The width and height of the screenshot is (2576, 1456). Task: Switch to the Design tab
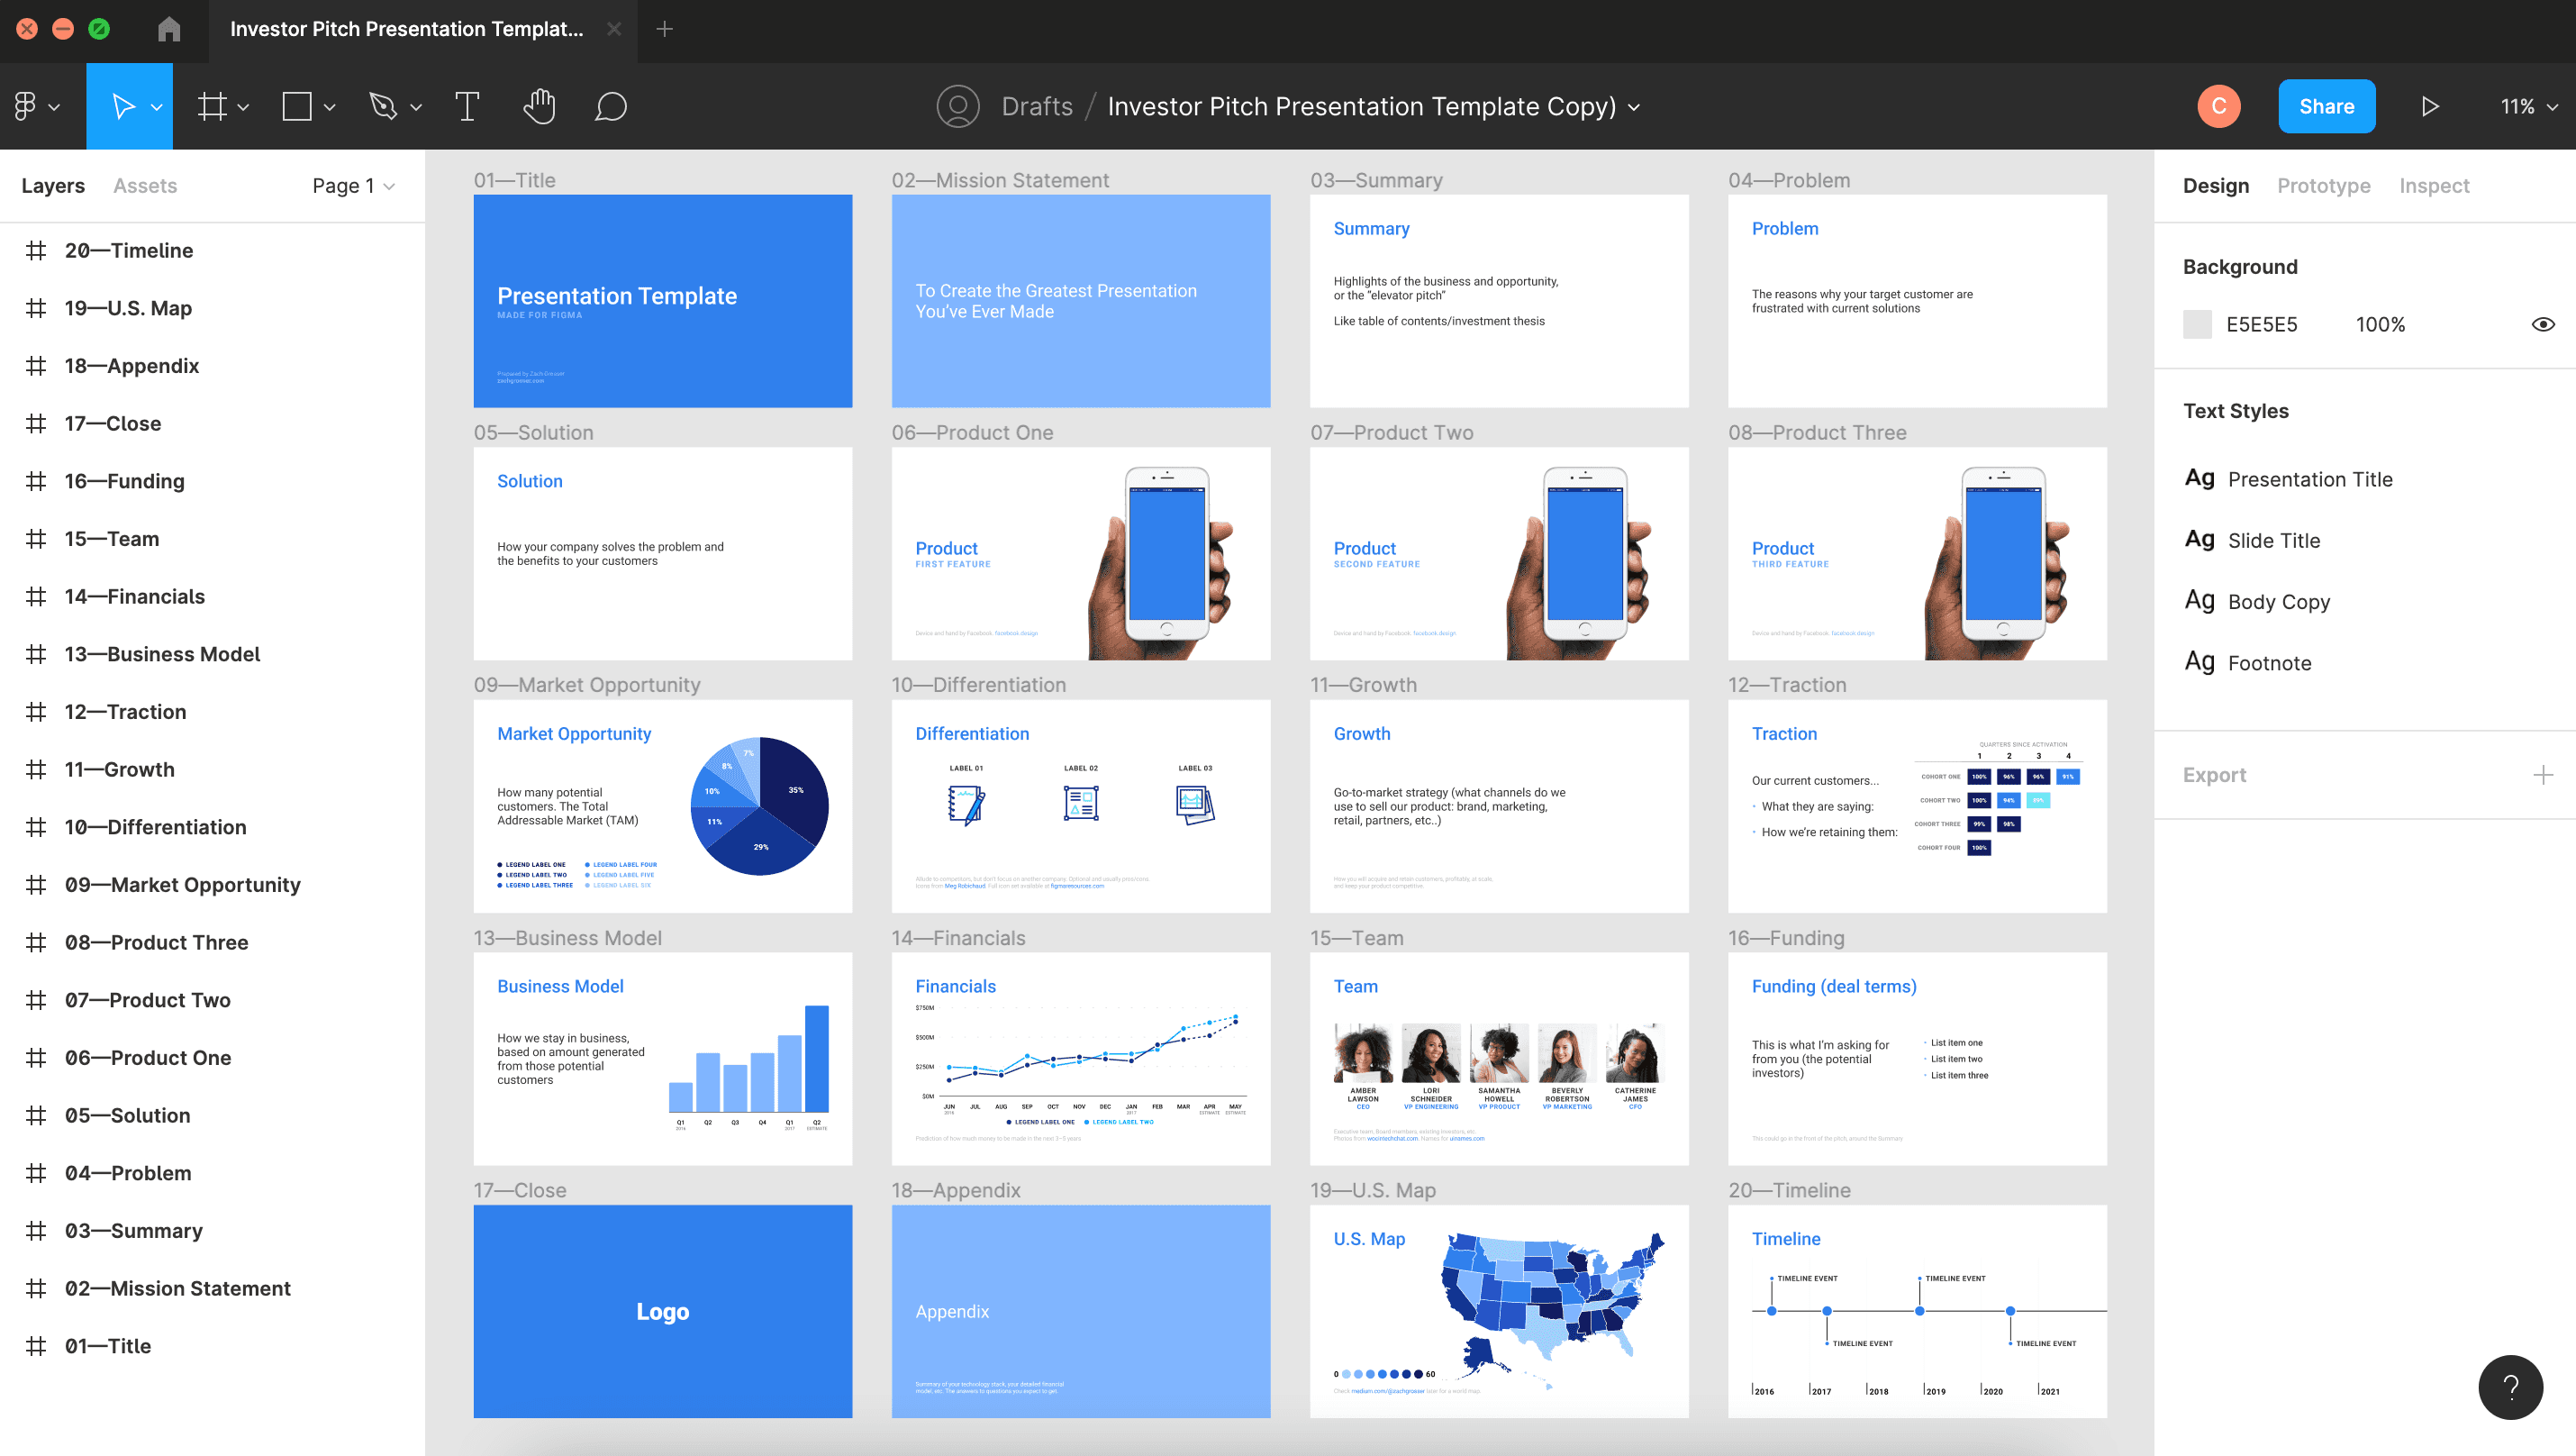pos(2215,186)
